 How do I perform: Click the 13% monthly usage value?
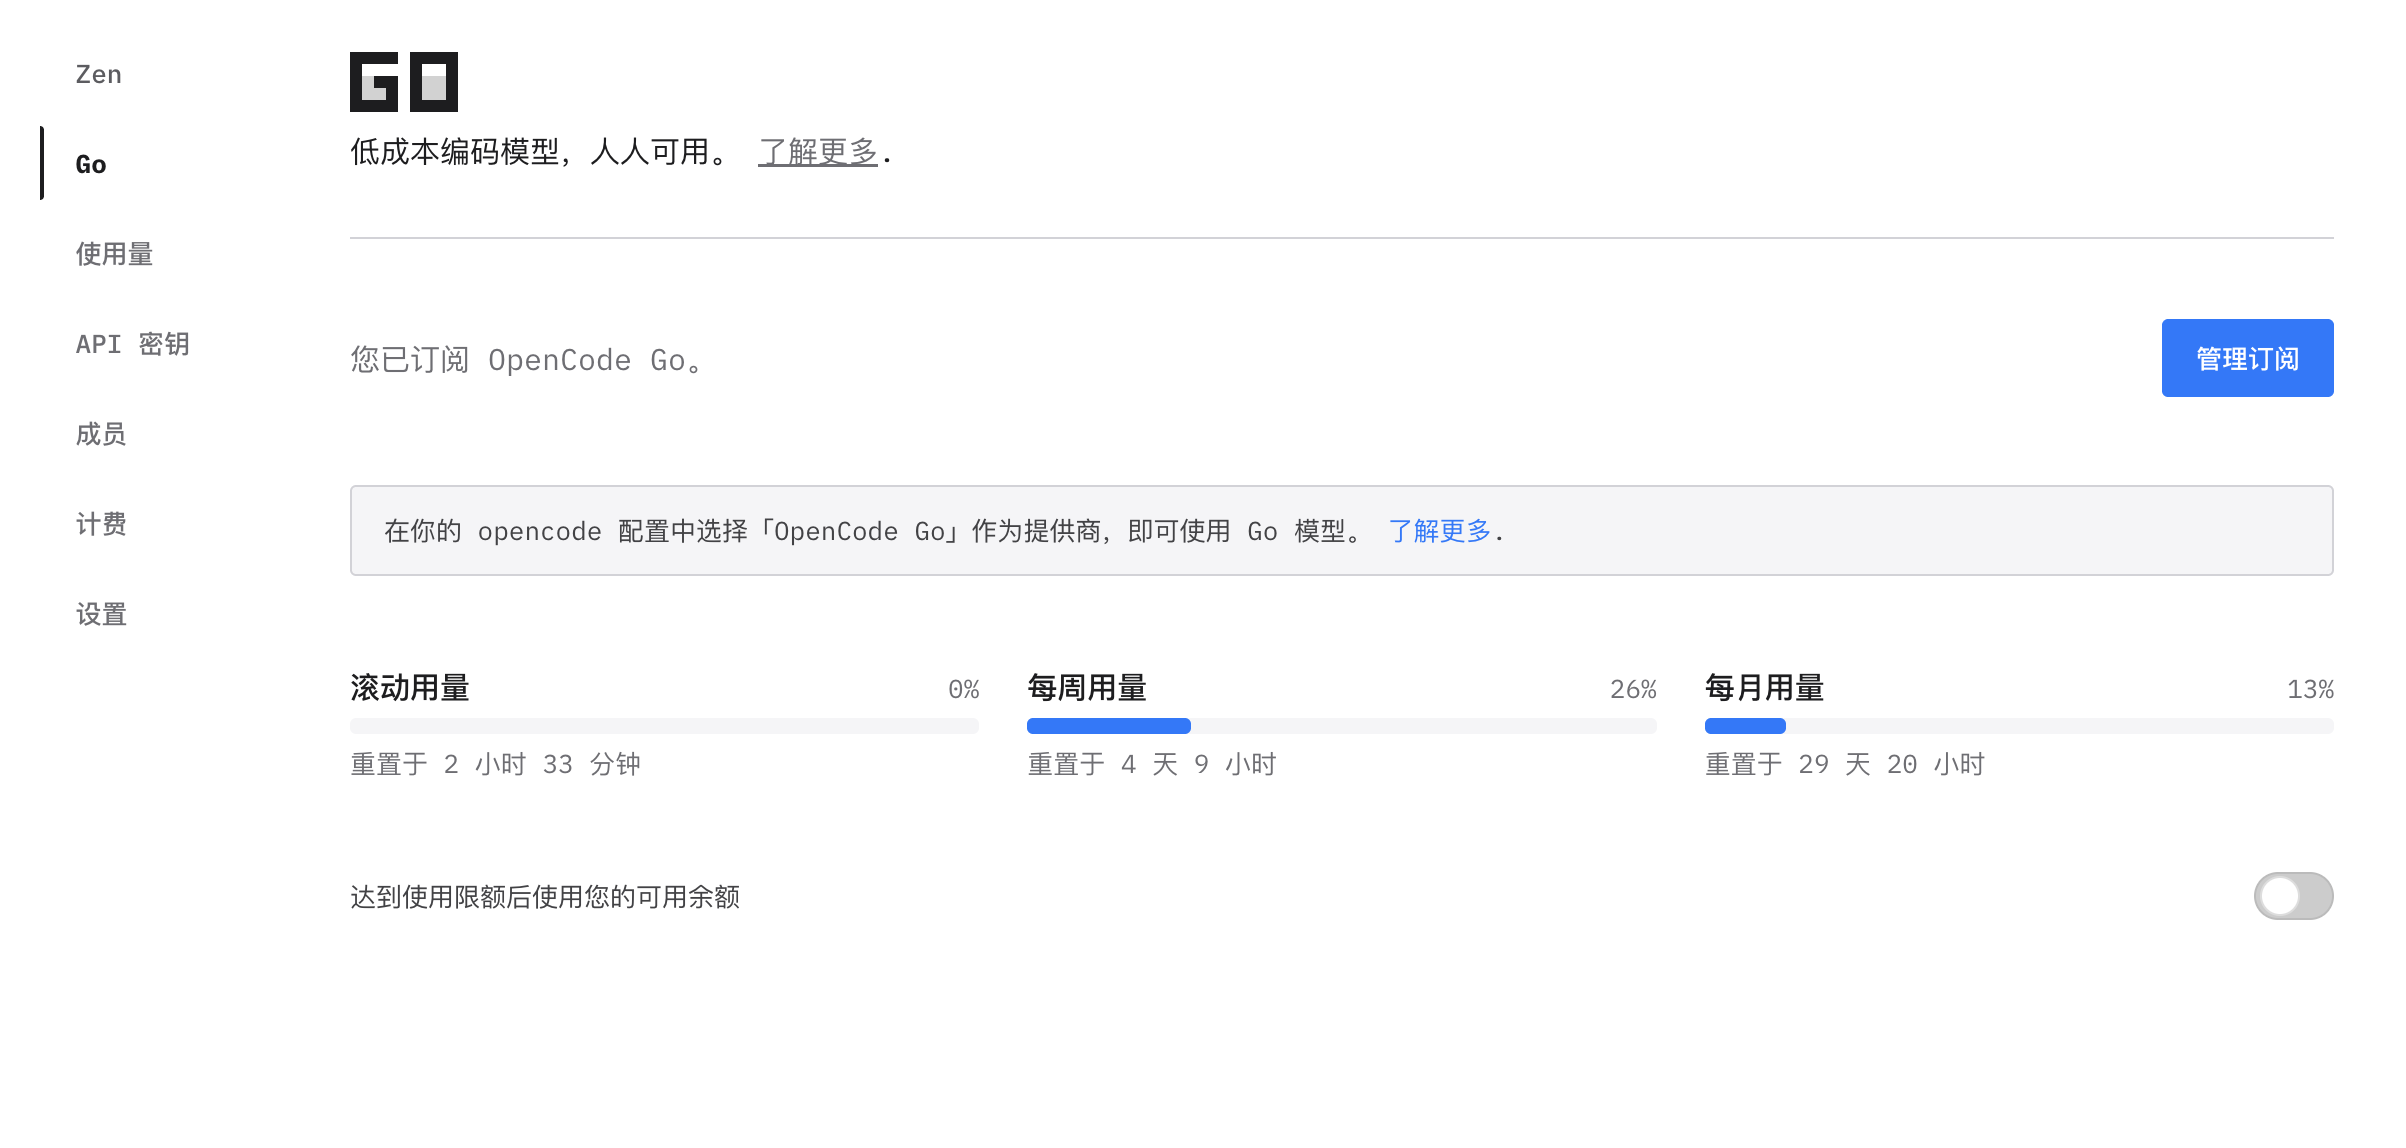[x=2309, y=689]
